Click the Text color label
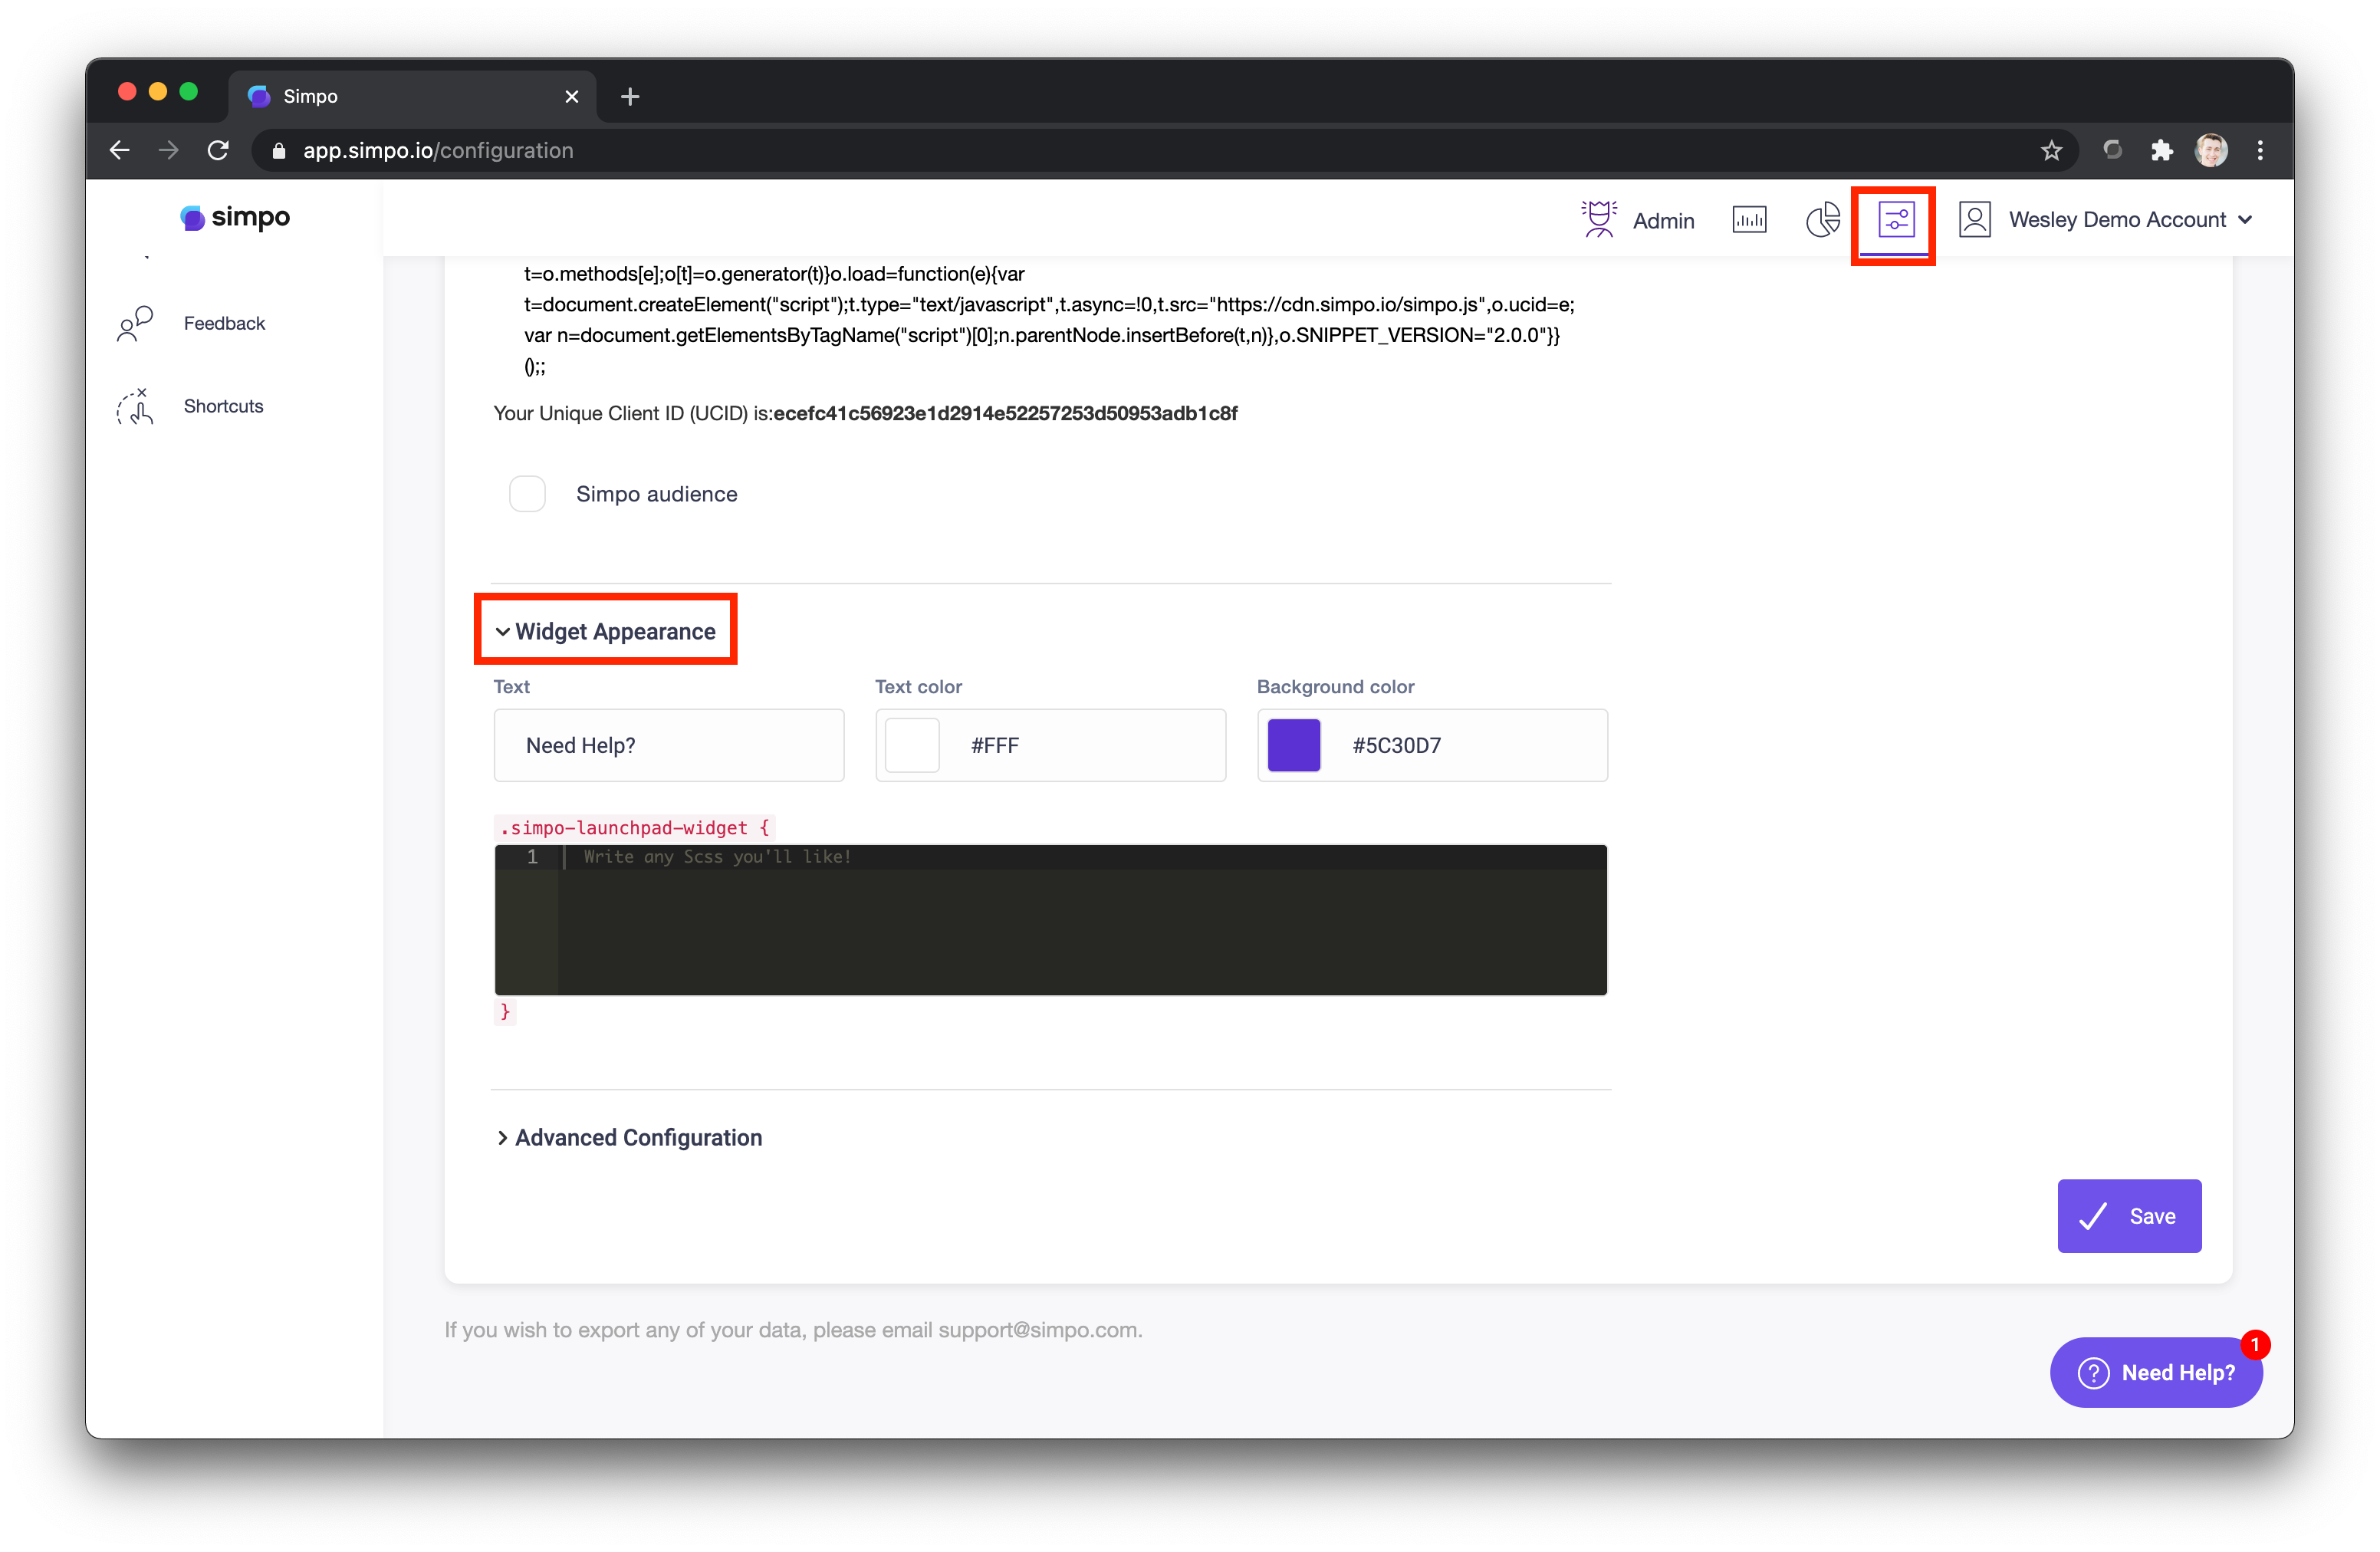This screenshot has width=2380, height=1552. 918,687
